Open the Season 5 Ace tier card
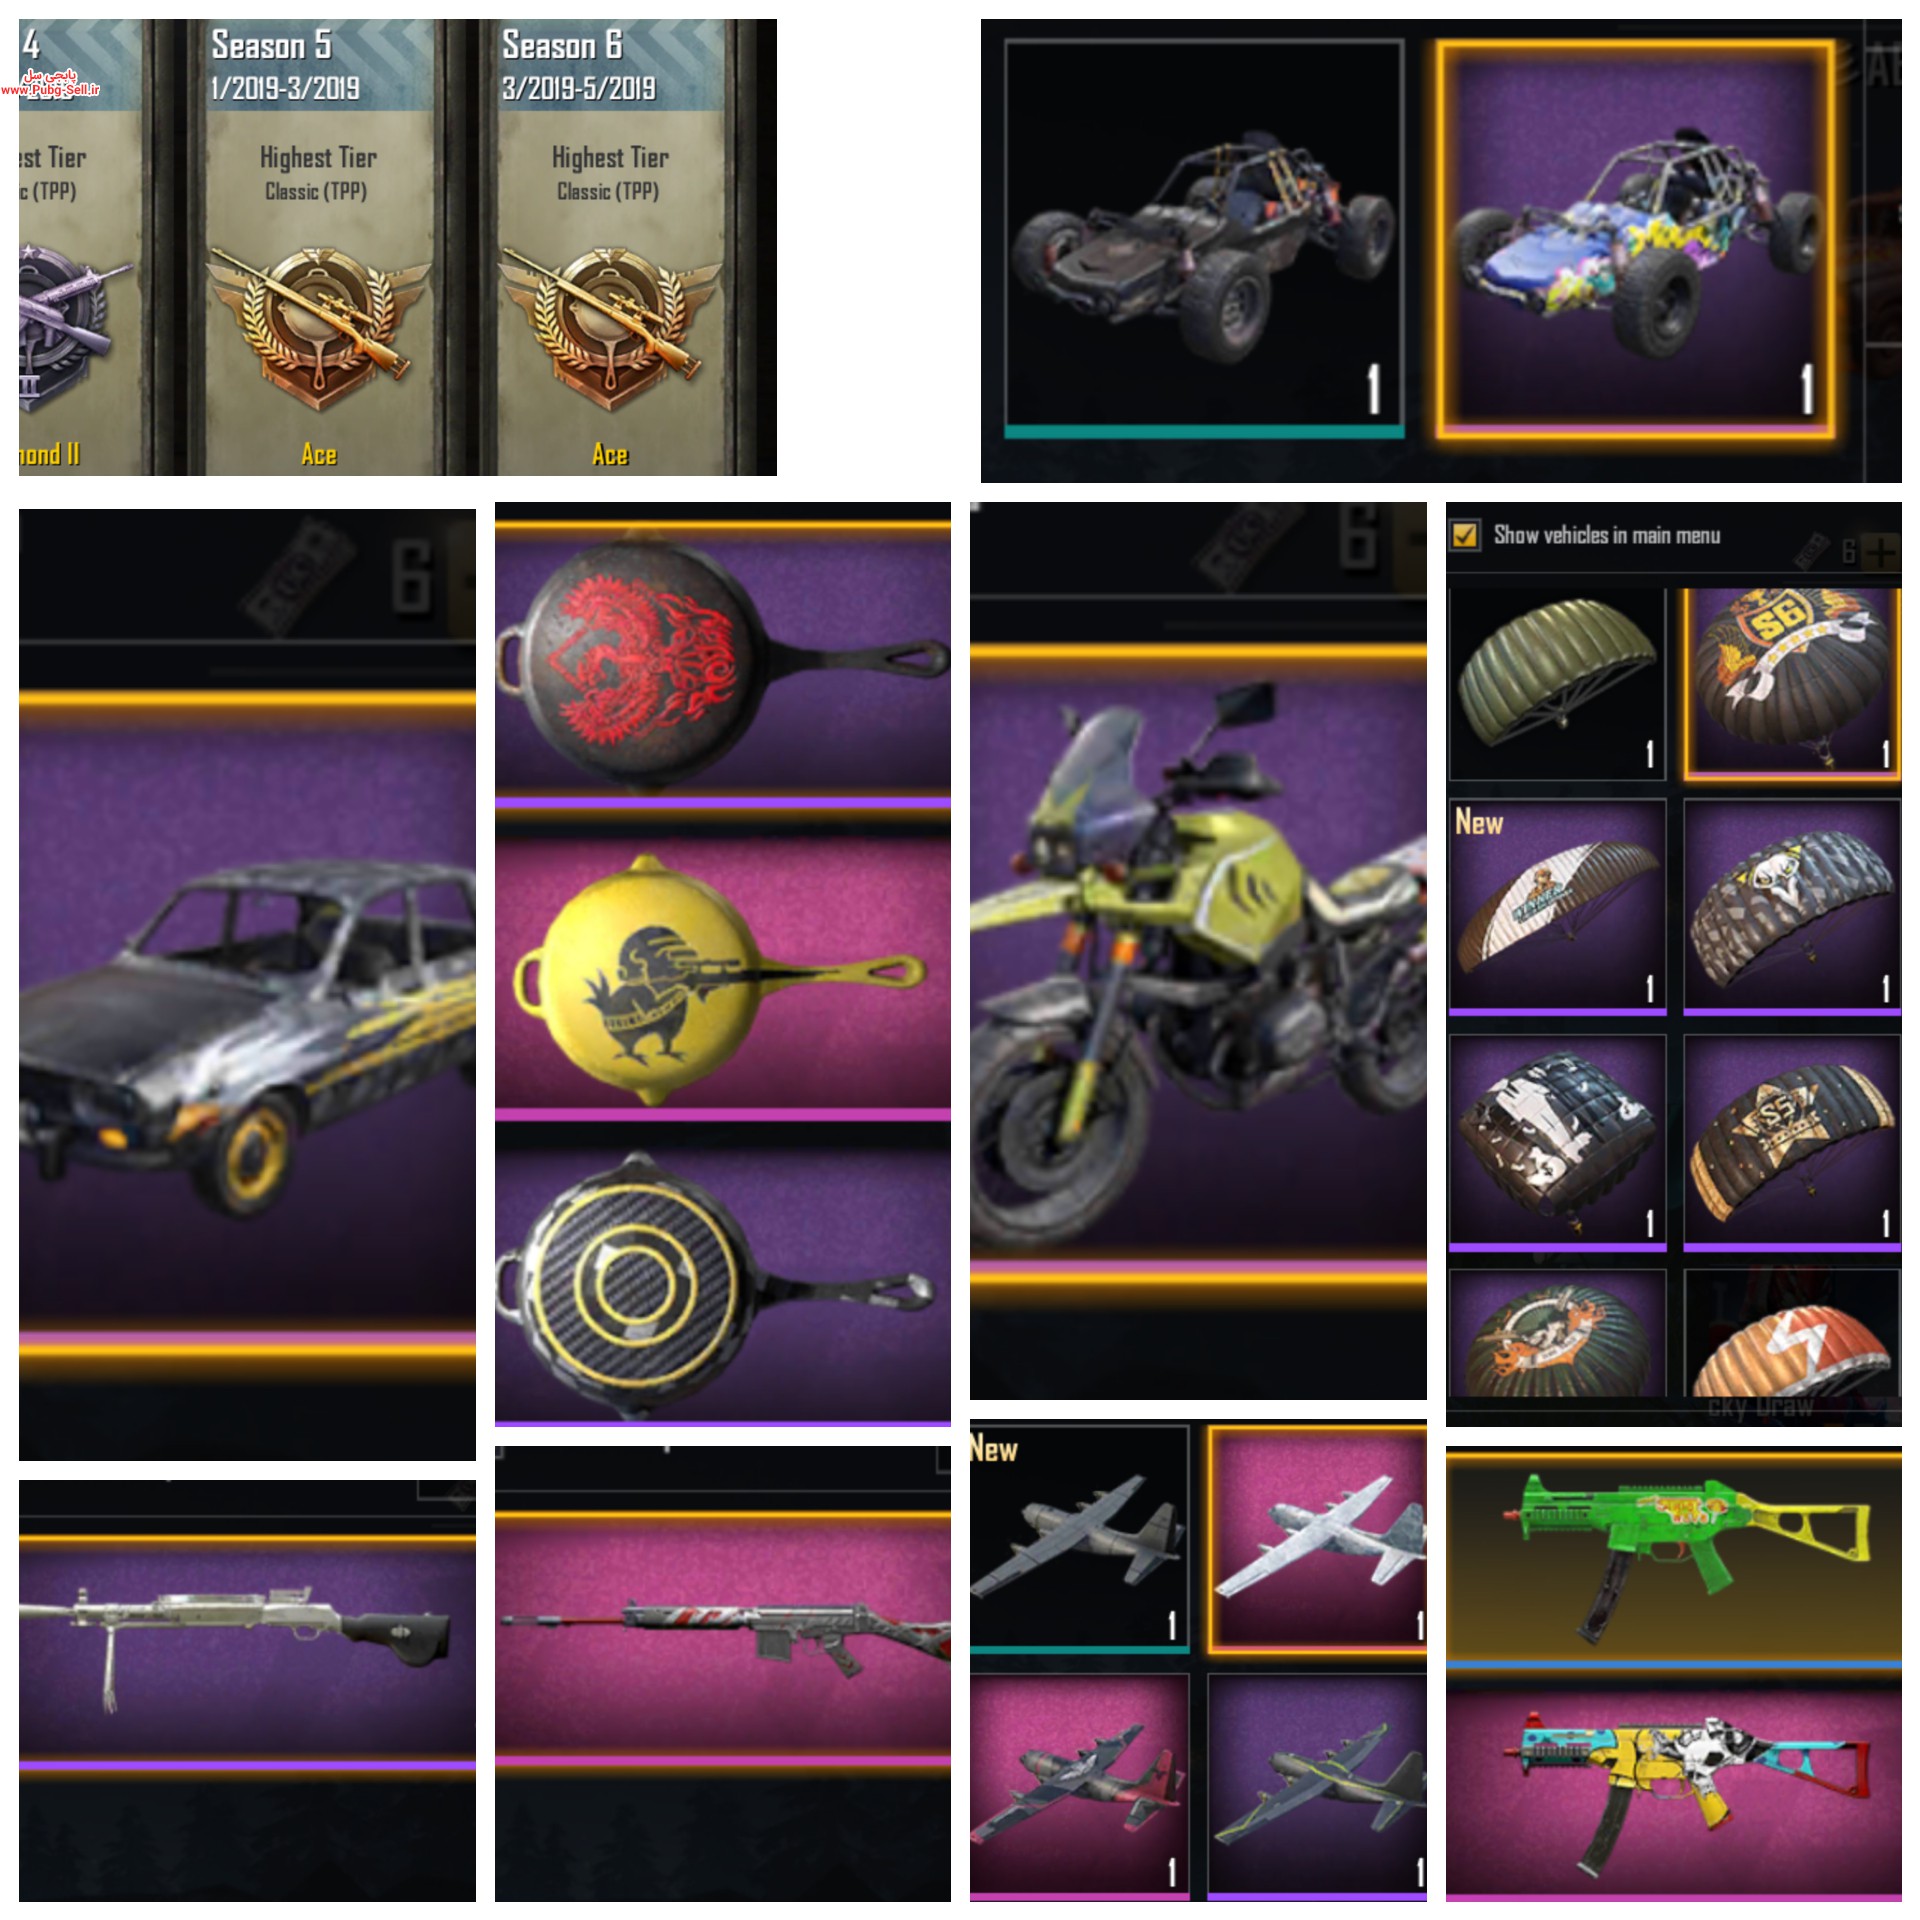This screenshot has height=1920, width=1920. [x=318, y=247]
